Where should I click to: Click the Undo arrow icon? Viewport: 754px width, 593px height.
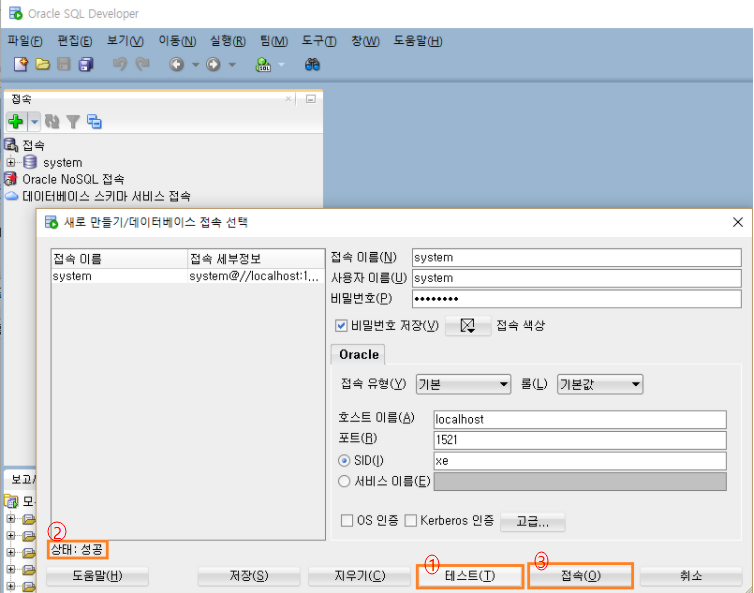[x=120, y=64]
